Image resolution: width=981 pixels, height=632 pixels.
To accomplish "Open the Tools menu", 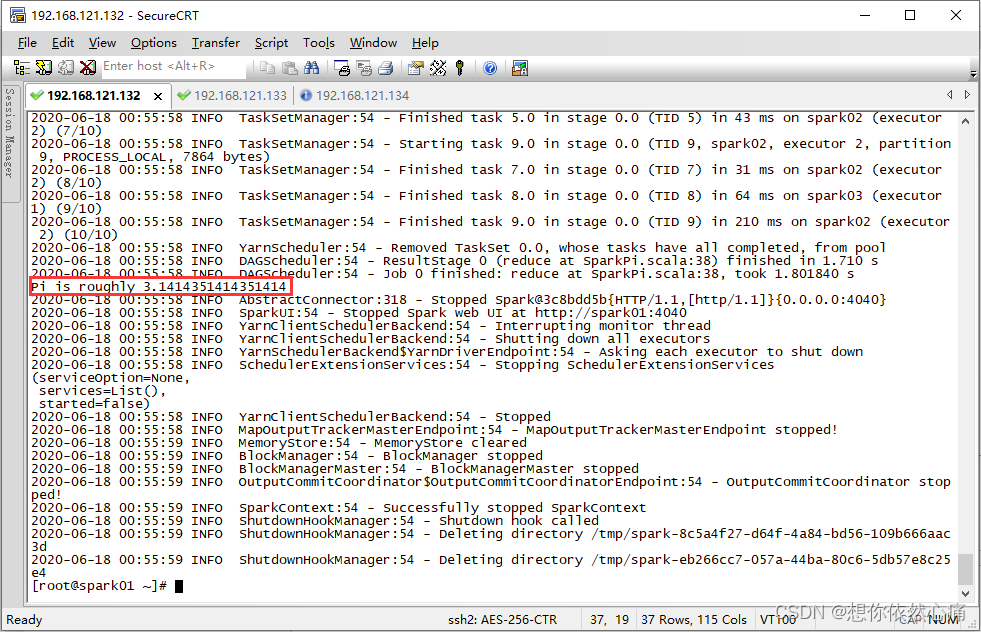I will 319,43.
